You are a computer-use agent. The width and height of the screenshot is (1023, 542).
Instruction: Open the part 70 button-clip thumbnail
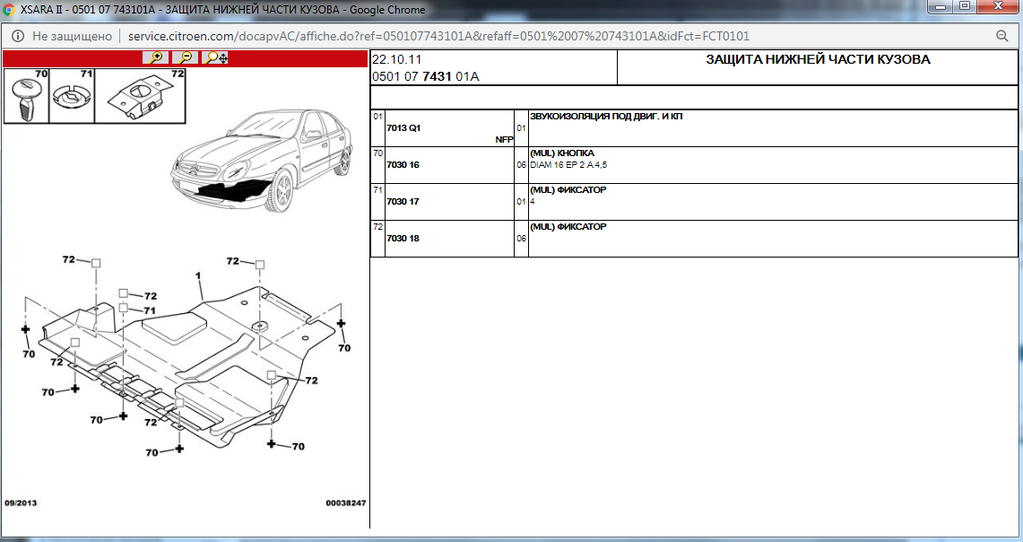27,96
